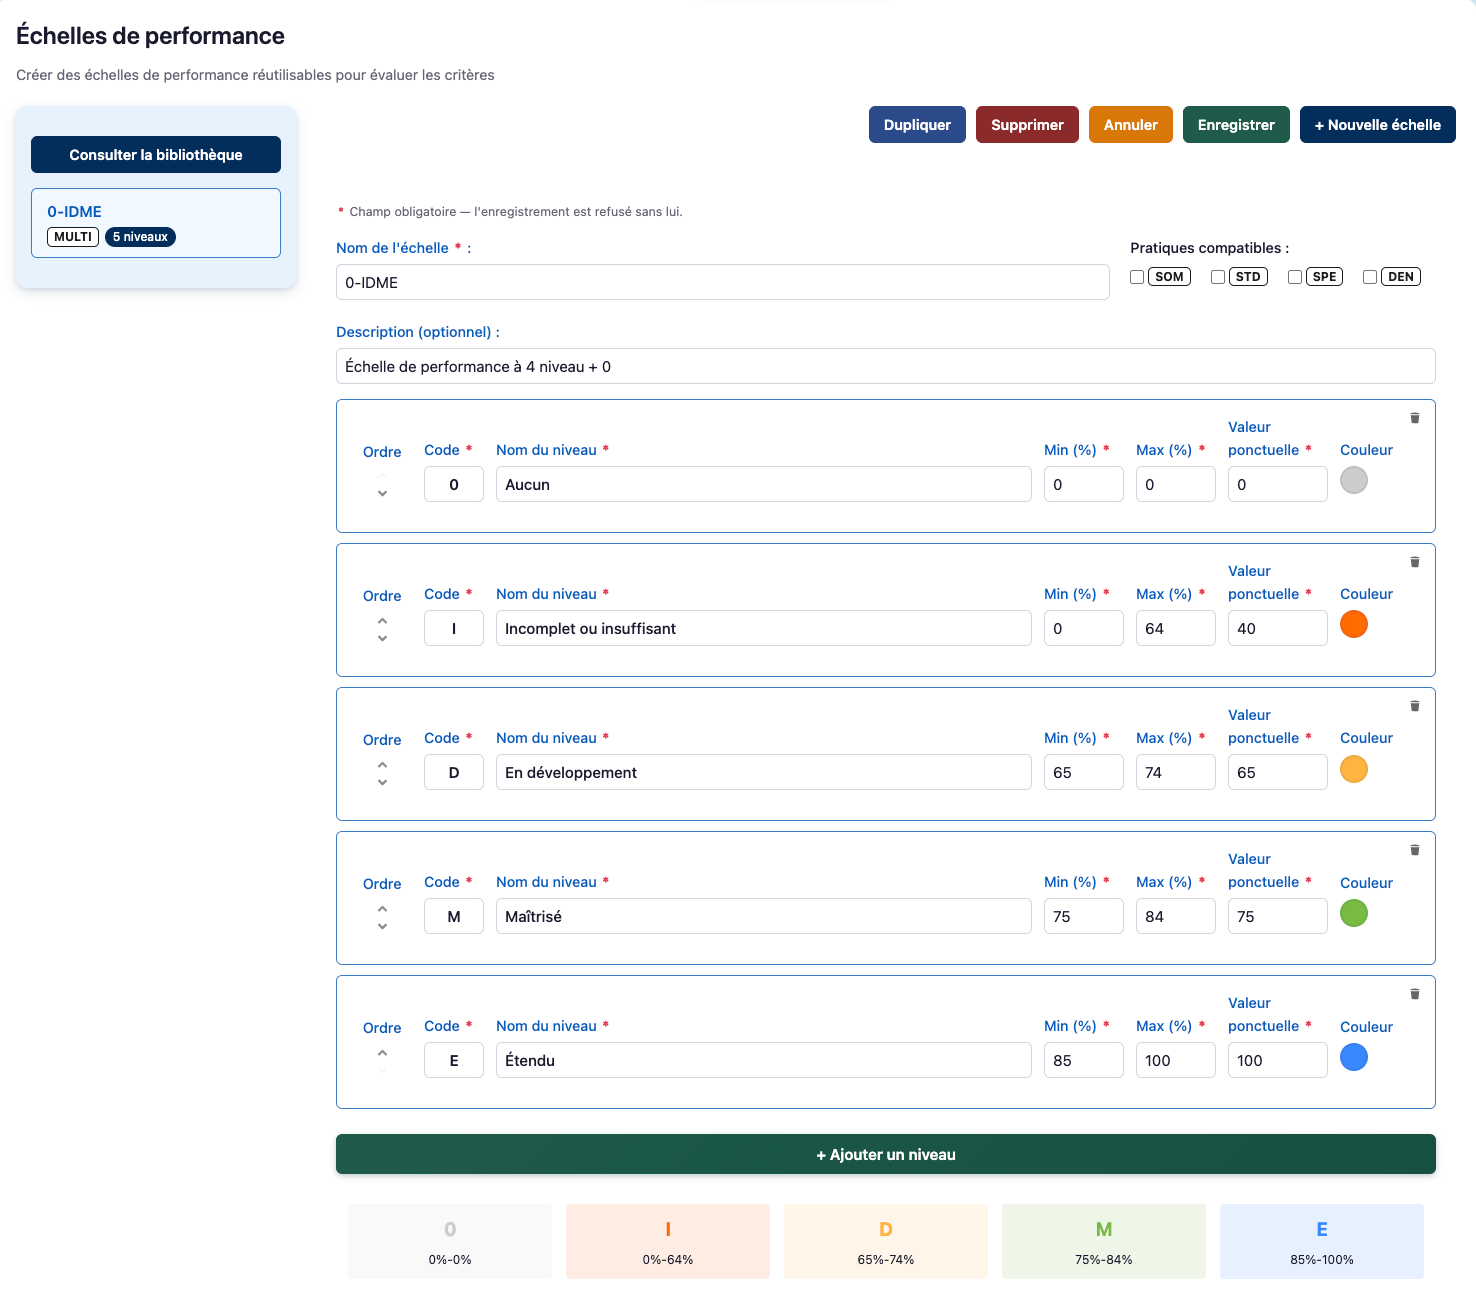1476x1304 pixels.
Task: Pick the yellow swatch for En développement
Action: pos(1354,769)
